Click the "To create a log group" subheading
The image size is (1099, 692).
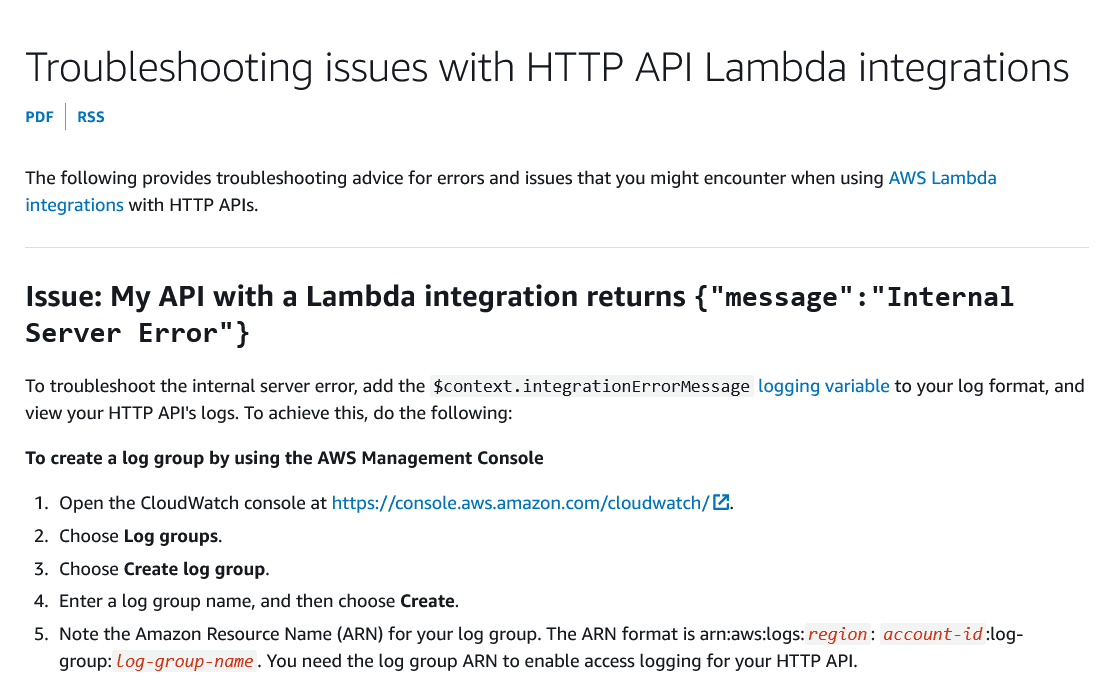coord(284,458)
